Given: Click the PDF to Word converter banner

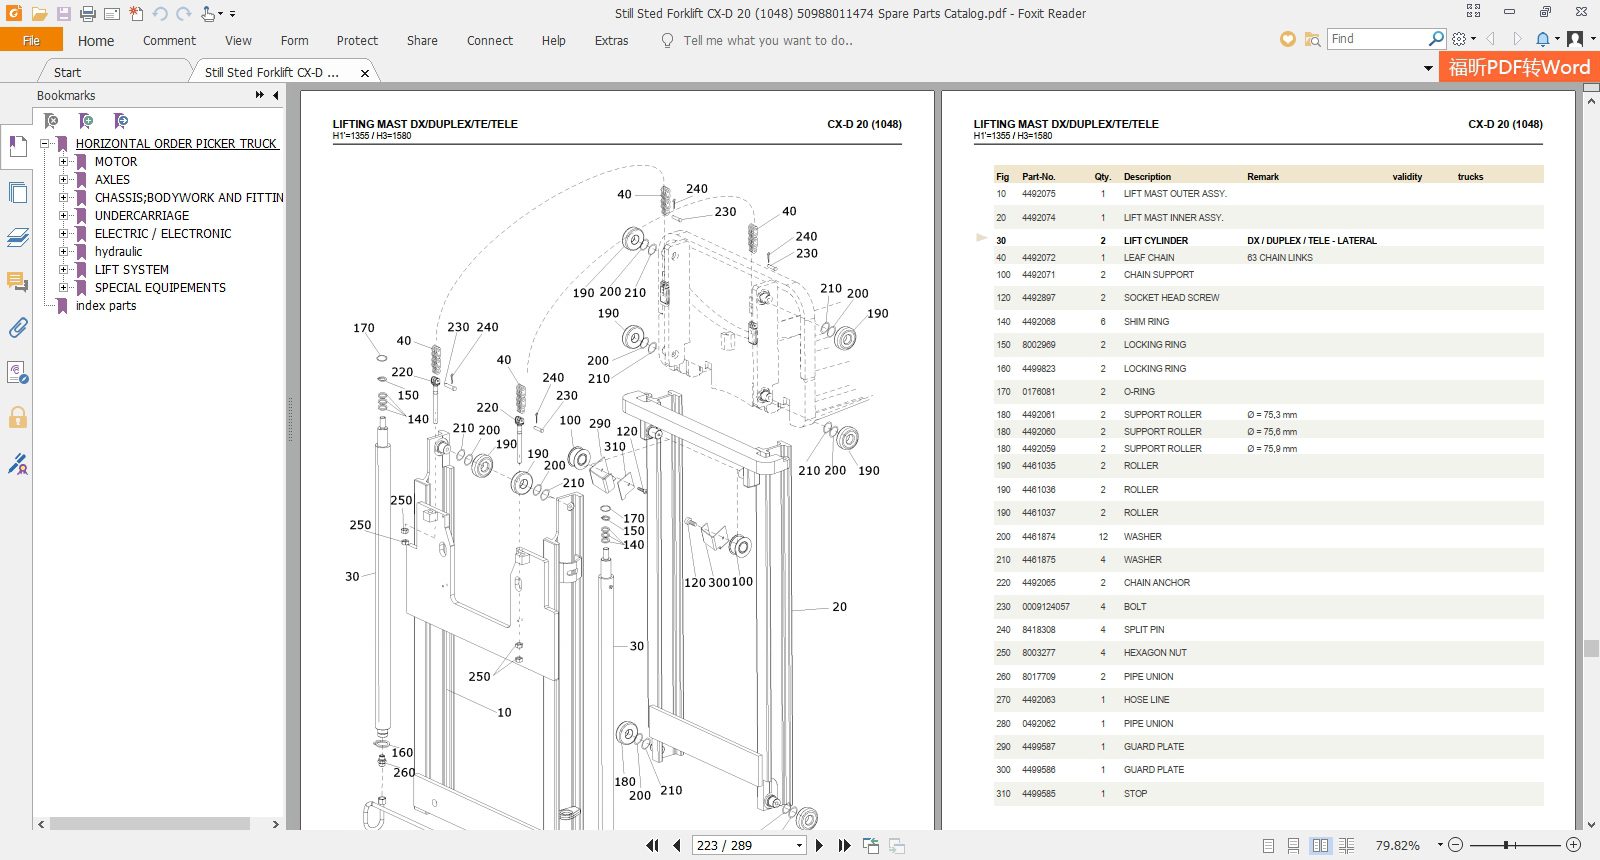Looking at the screenshot, I should (1519, 67).
